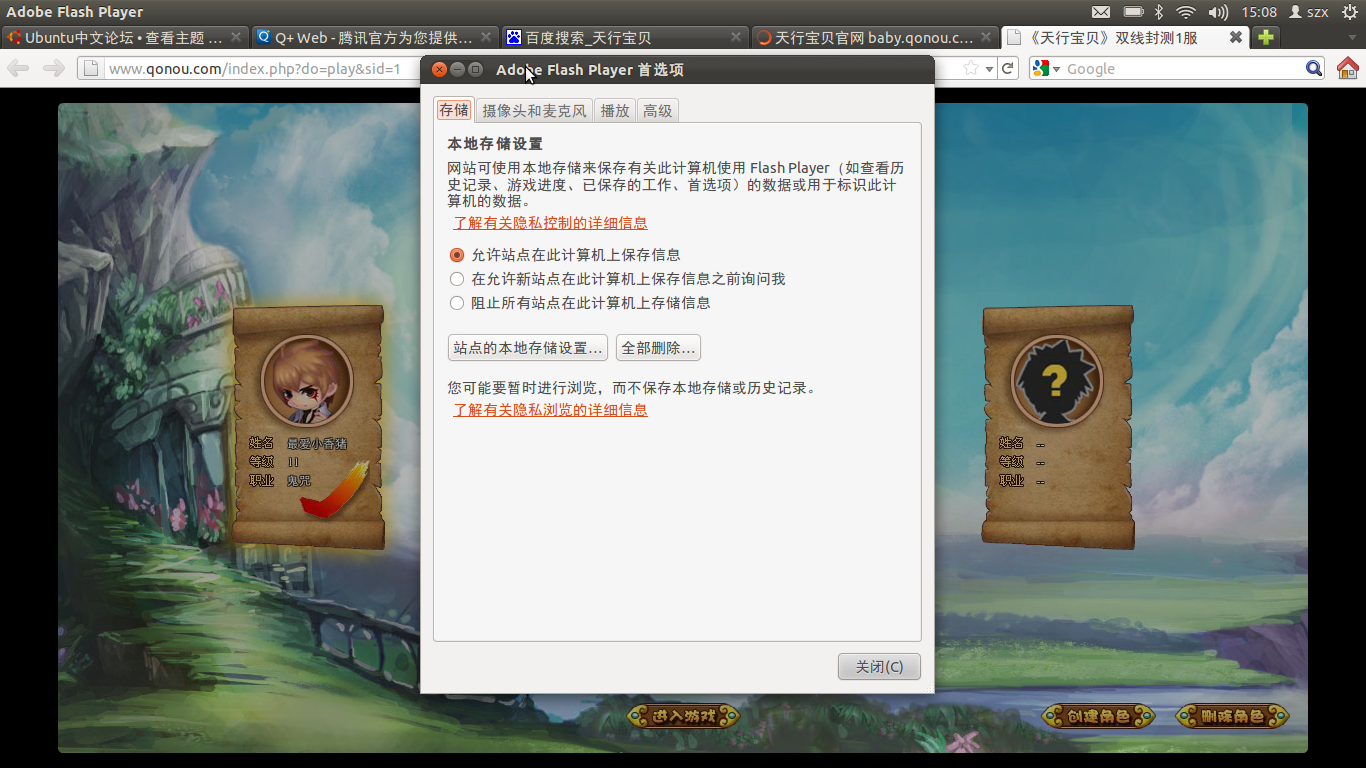Select 阻止所有站点在此计算机上存储信息 radio option
This screenshot has width=1366, height=768.
click(581, 303)
